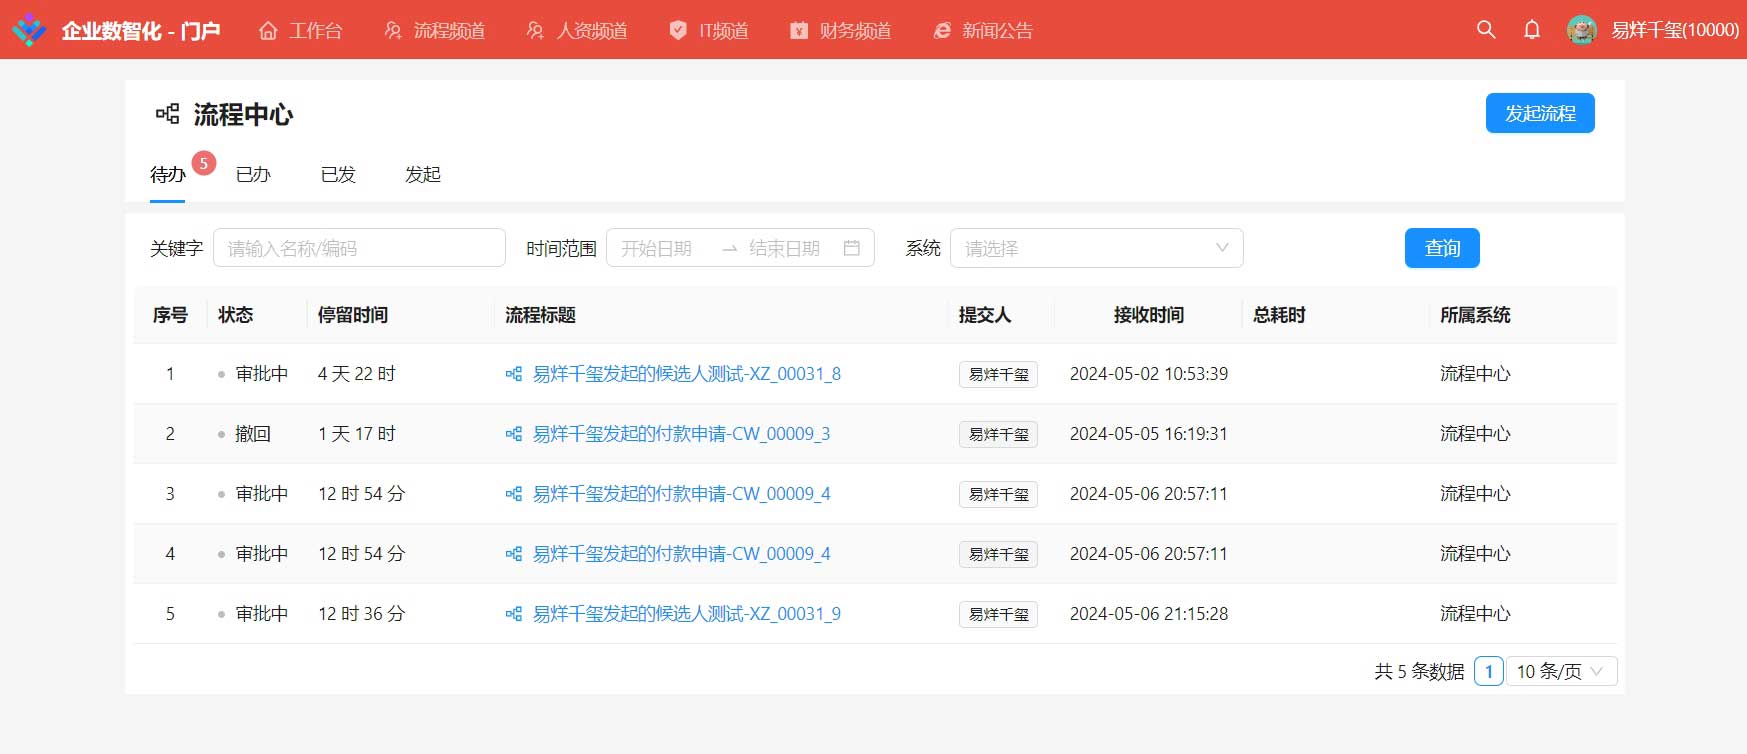1747x754 pixels.
Task: Open link 易烊千玺发起的付款申请-CW_00009_3
Action: coord(681,434)
